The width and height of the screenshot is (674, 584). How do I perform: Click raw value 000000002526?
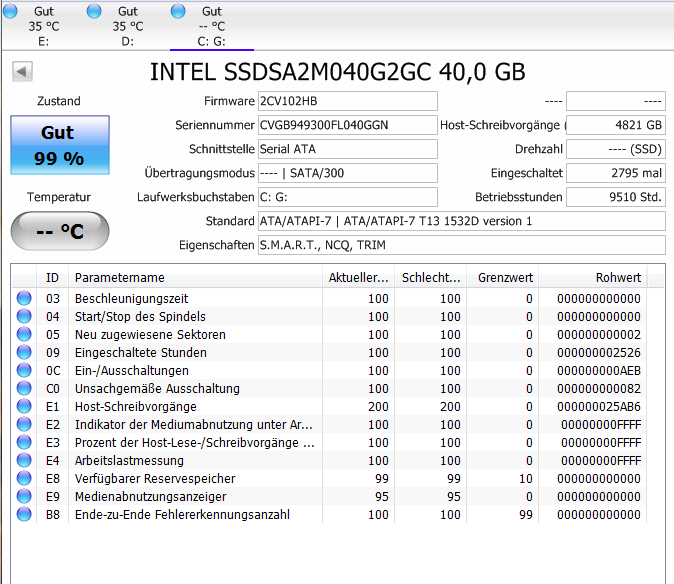pyautogui.click(x=599, y=353)
